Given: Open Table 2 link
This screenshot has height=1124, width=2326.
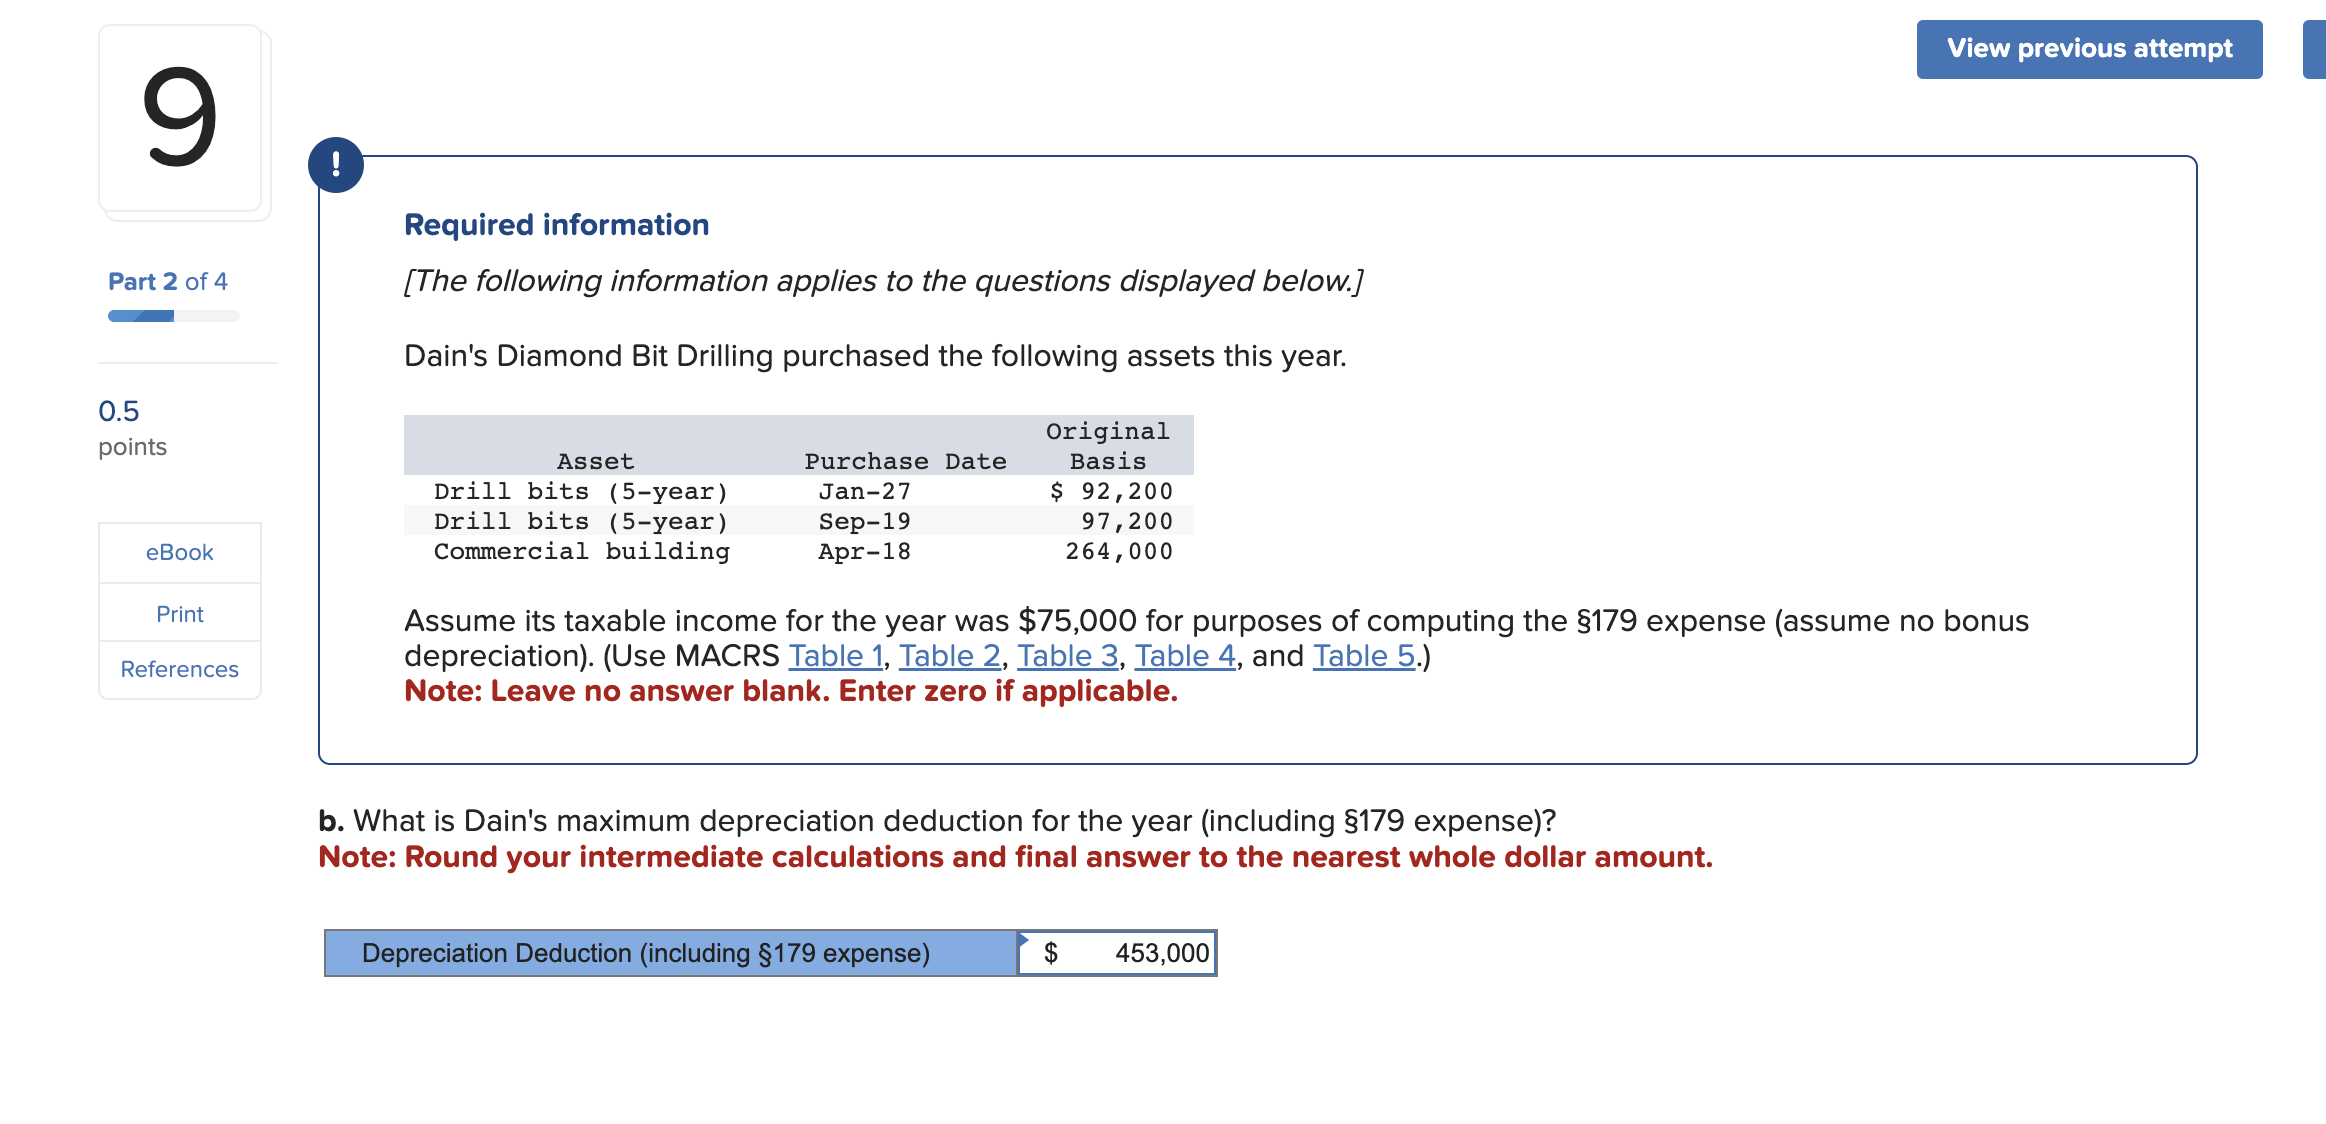Looking at the screenshot, I should click(948, 655).
